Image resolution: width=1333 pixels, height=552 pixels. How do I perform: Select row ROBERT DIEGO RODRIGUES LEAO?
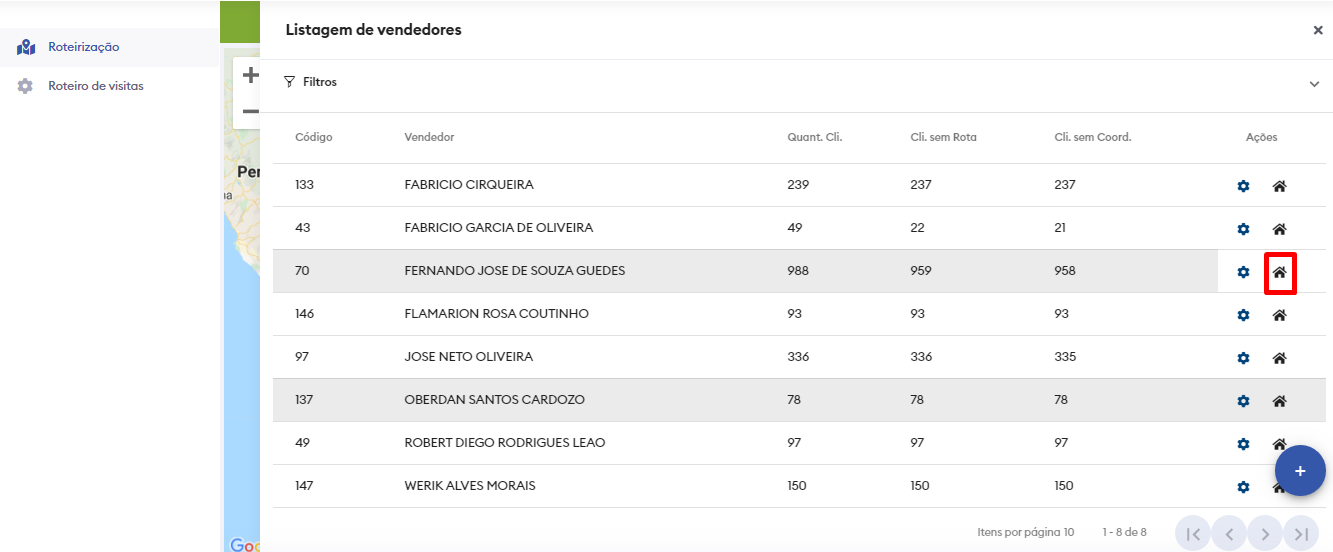click(x=504, y=443)
